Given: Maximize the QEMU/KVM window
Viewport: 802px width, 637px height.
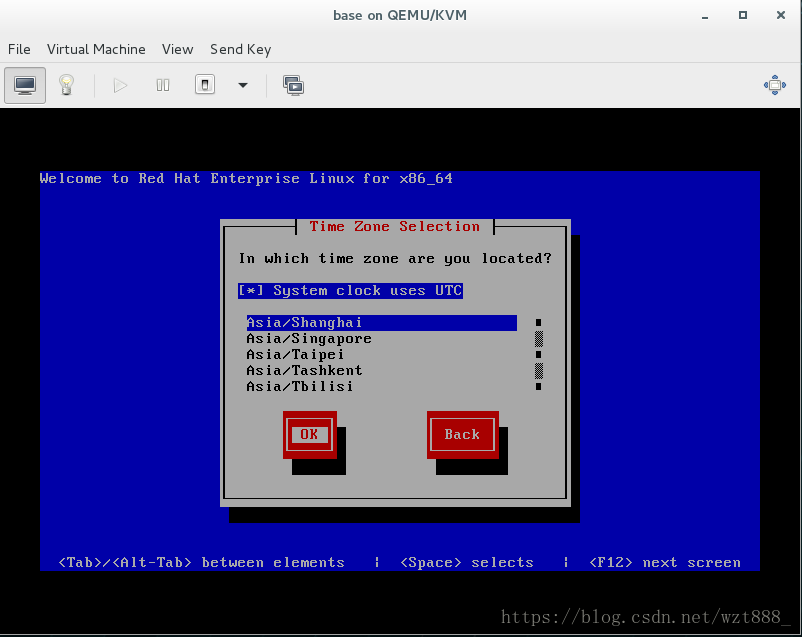Looking at the screenshot, I should click(743, 15).
